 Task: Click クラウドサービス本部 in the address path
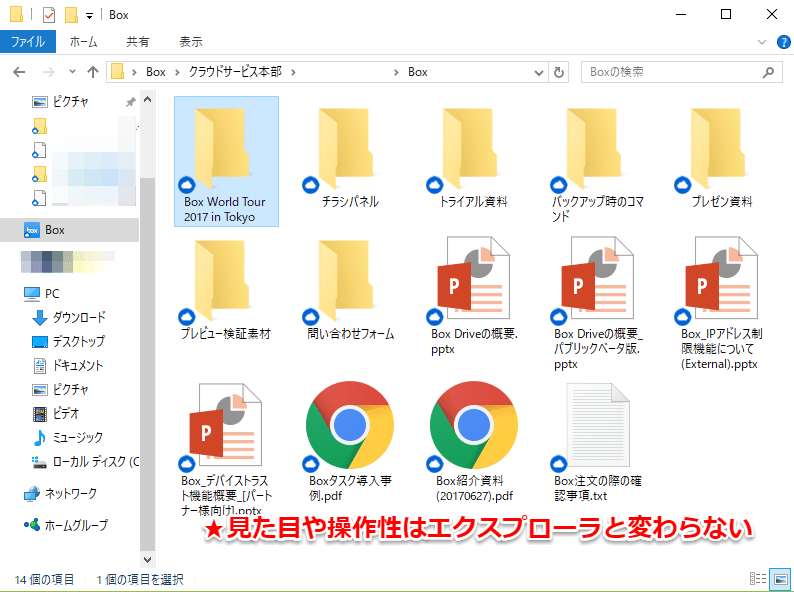click(x=235, y=72)
